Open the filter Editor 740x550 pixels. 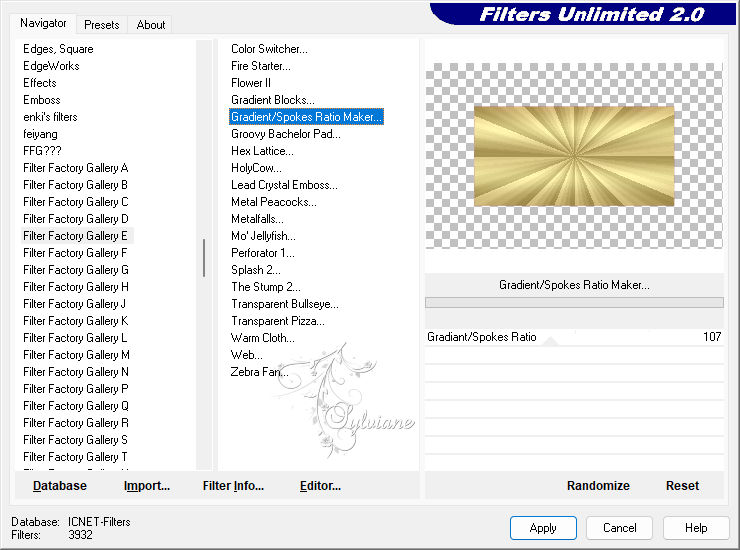pyautogui.click(x=320, y=486)
